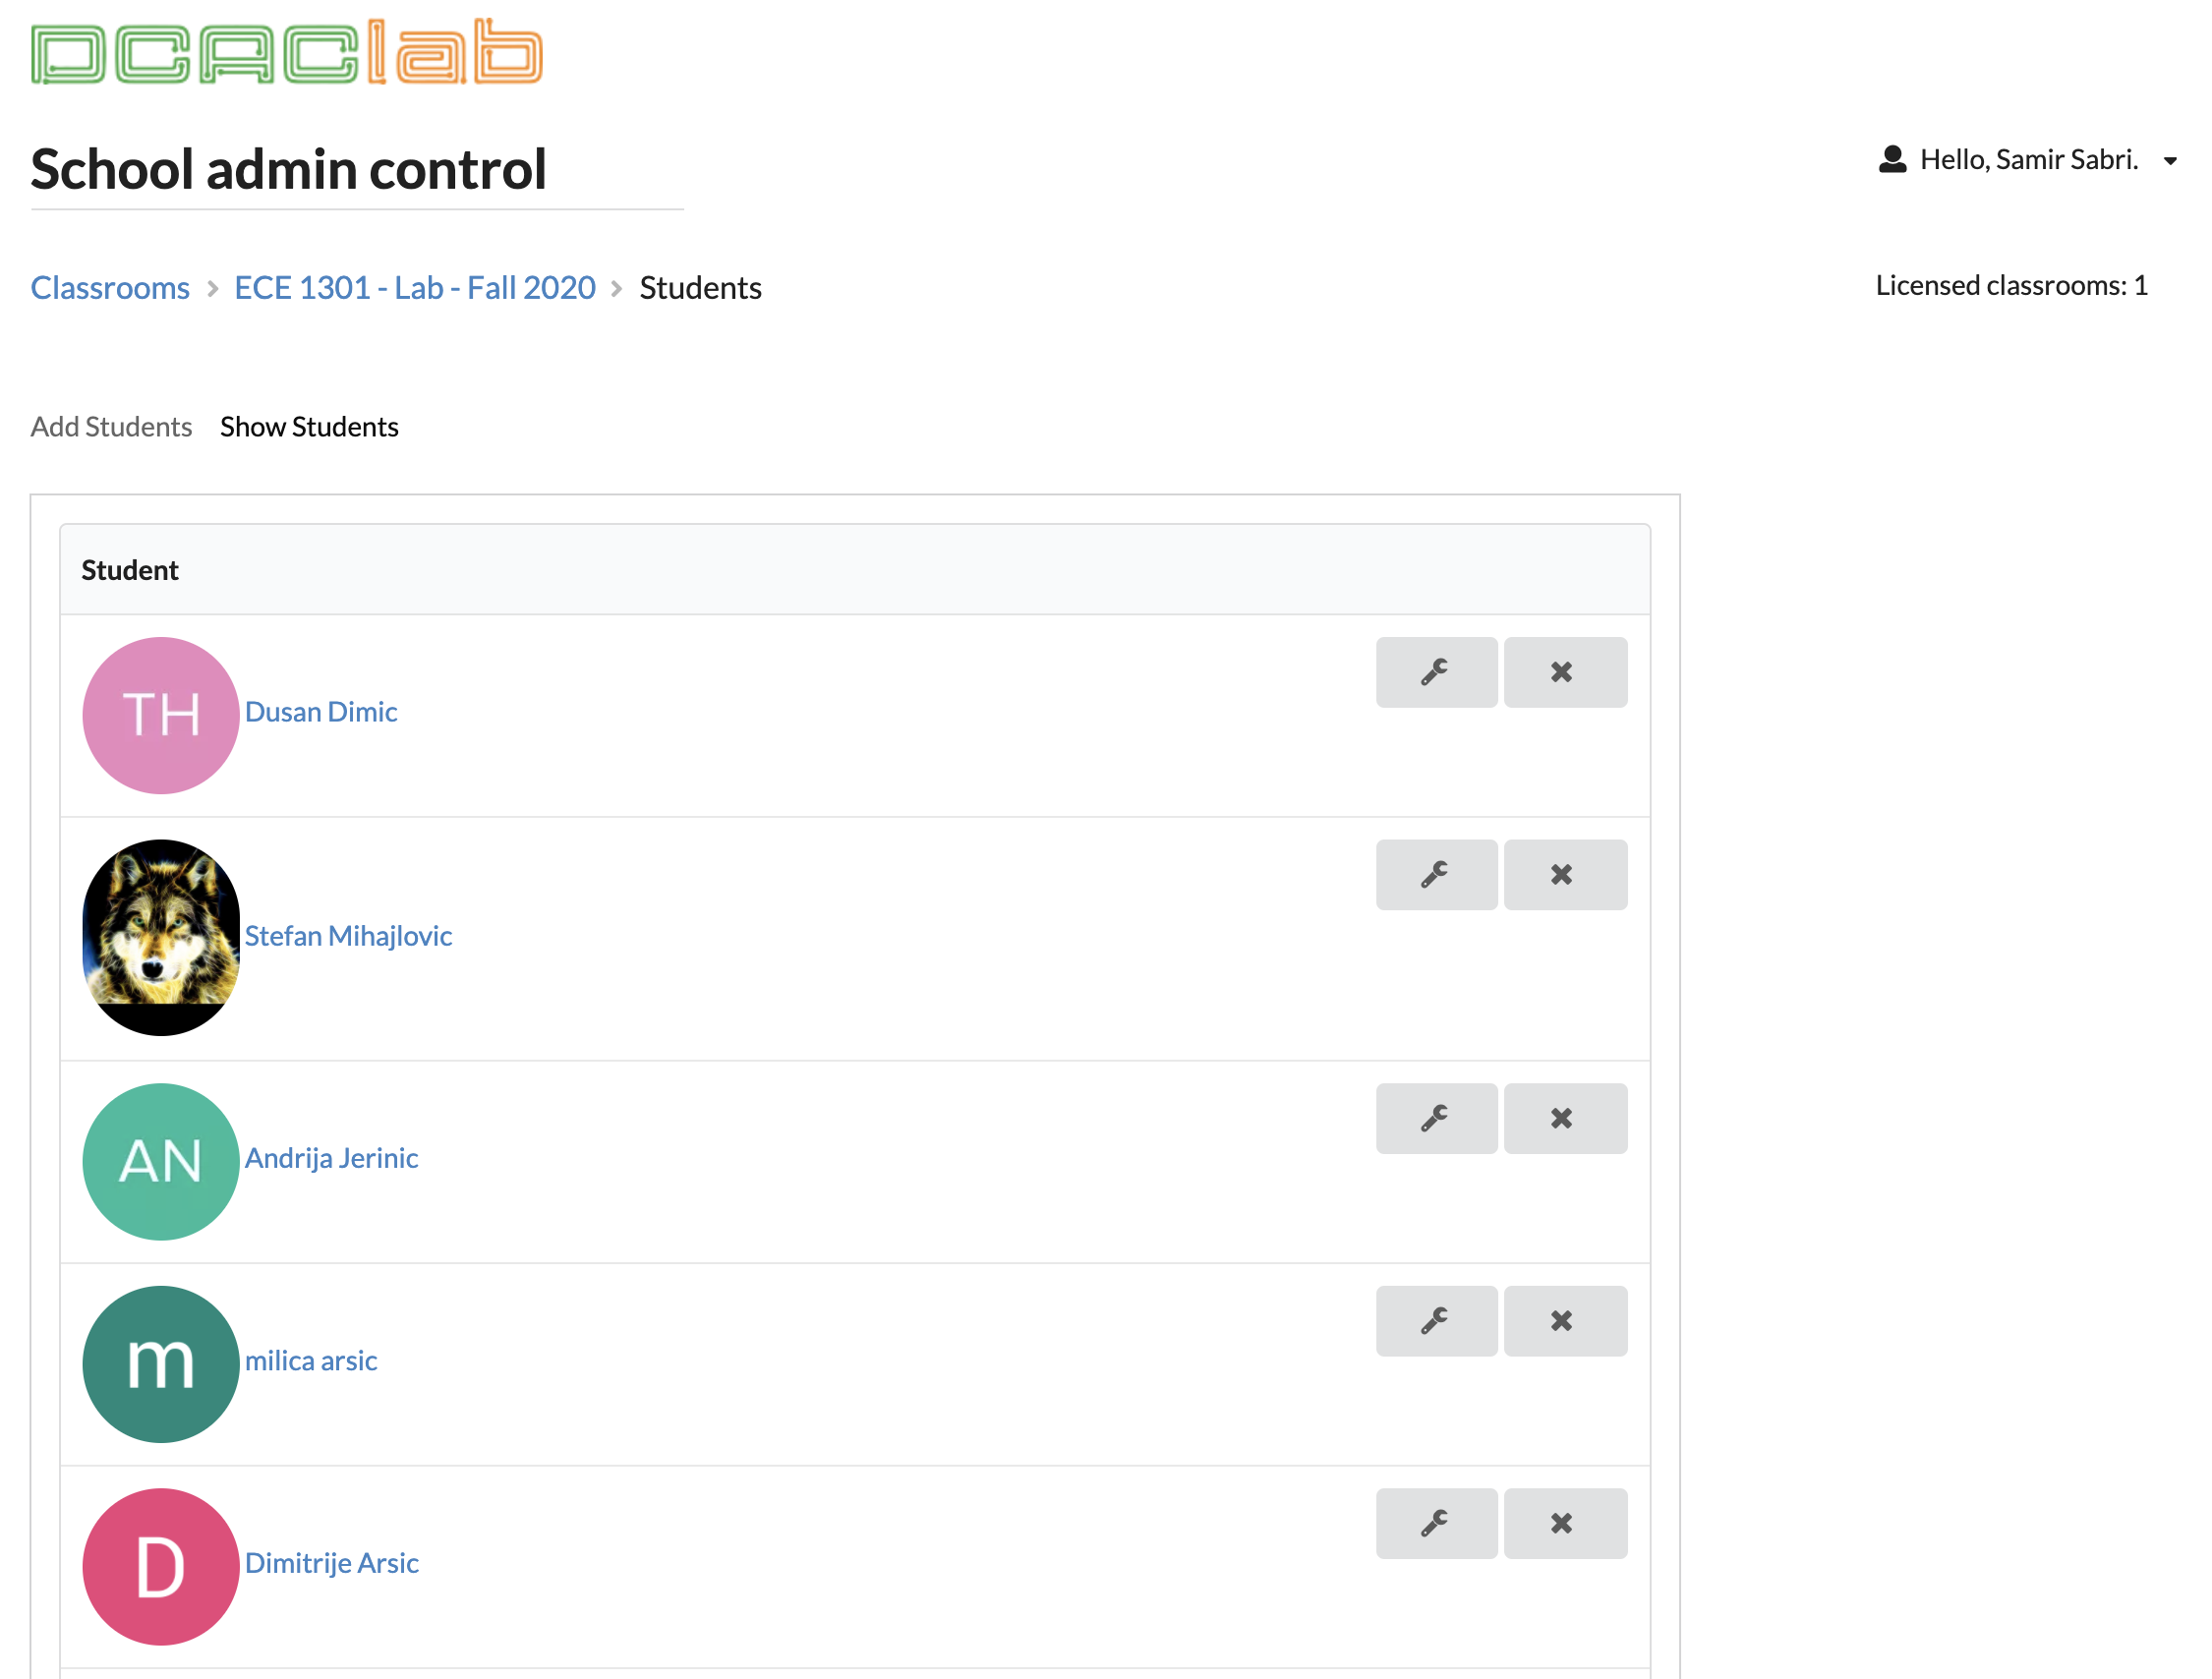This screenshot has width=2212, height=1679.
Task: Remove milica arsic with X button
Action: click(1564, 1321)
